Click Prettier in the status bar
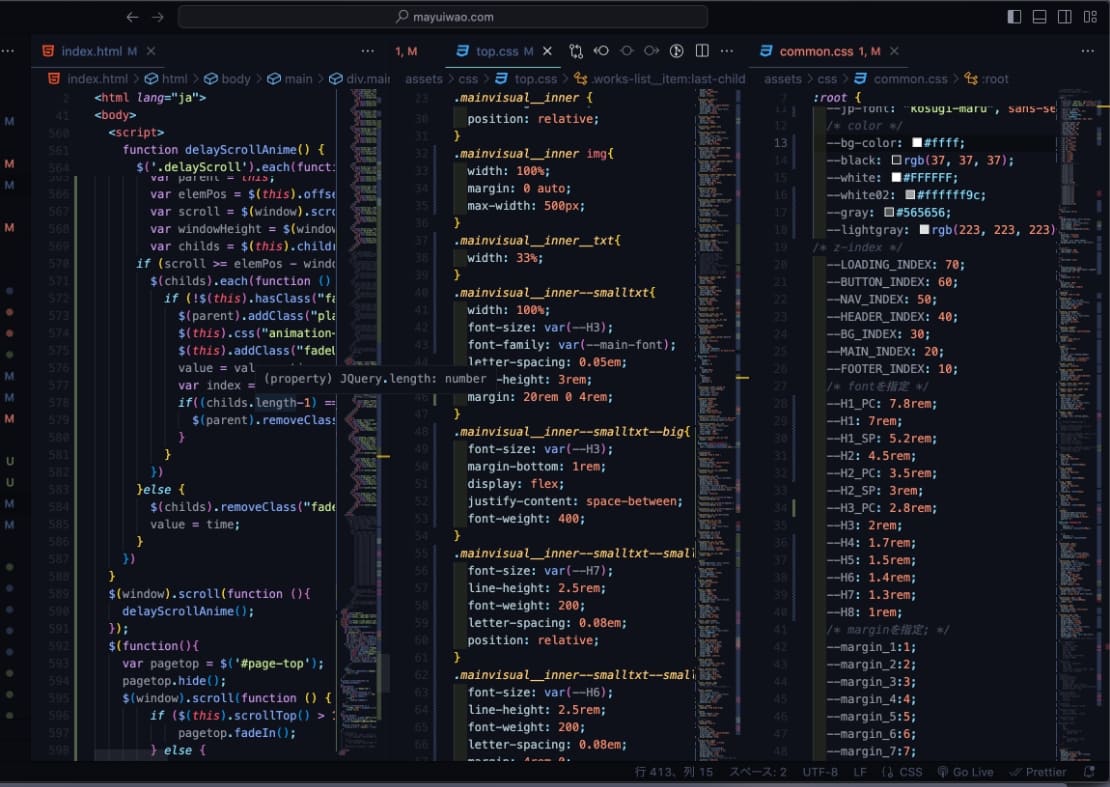Viewport: 1110px width, 787px height. click(1038, 772)
